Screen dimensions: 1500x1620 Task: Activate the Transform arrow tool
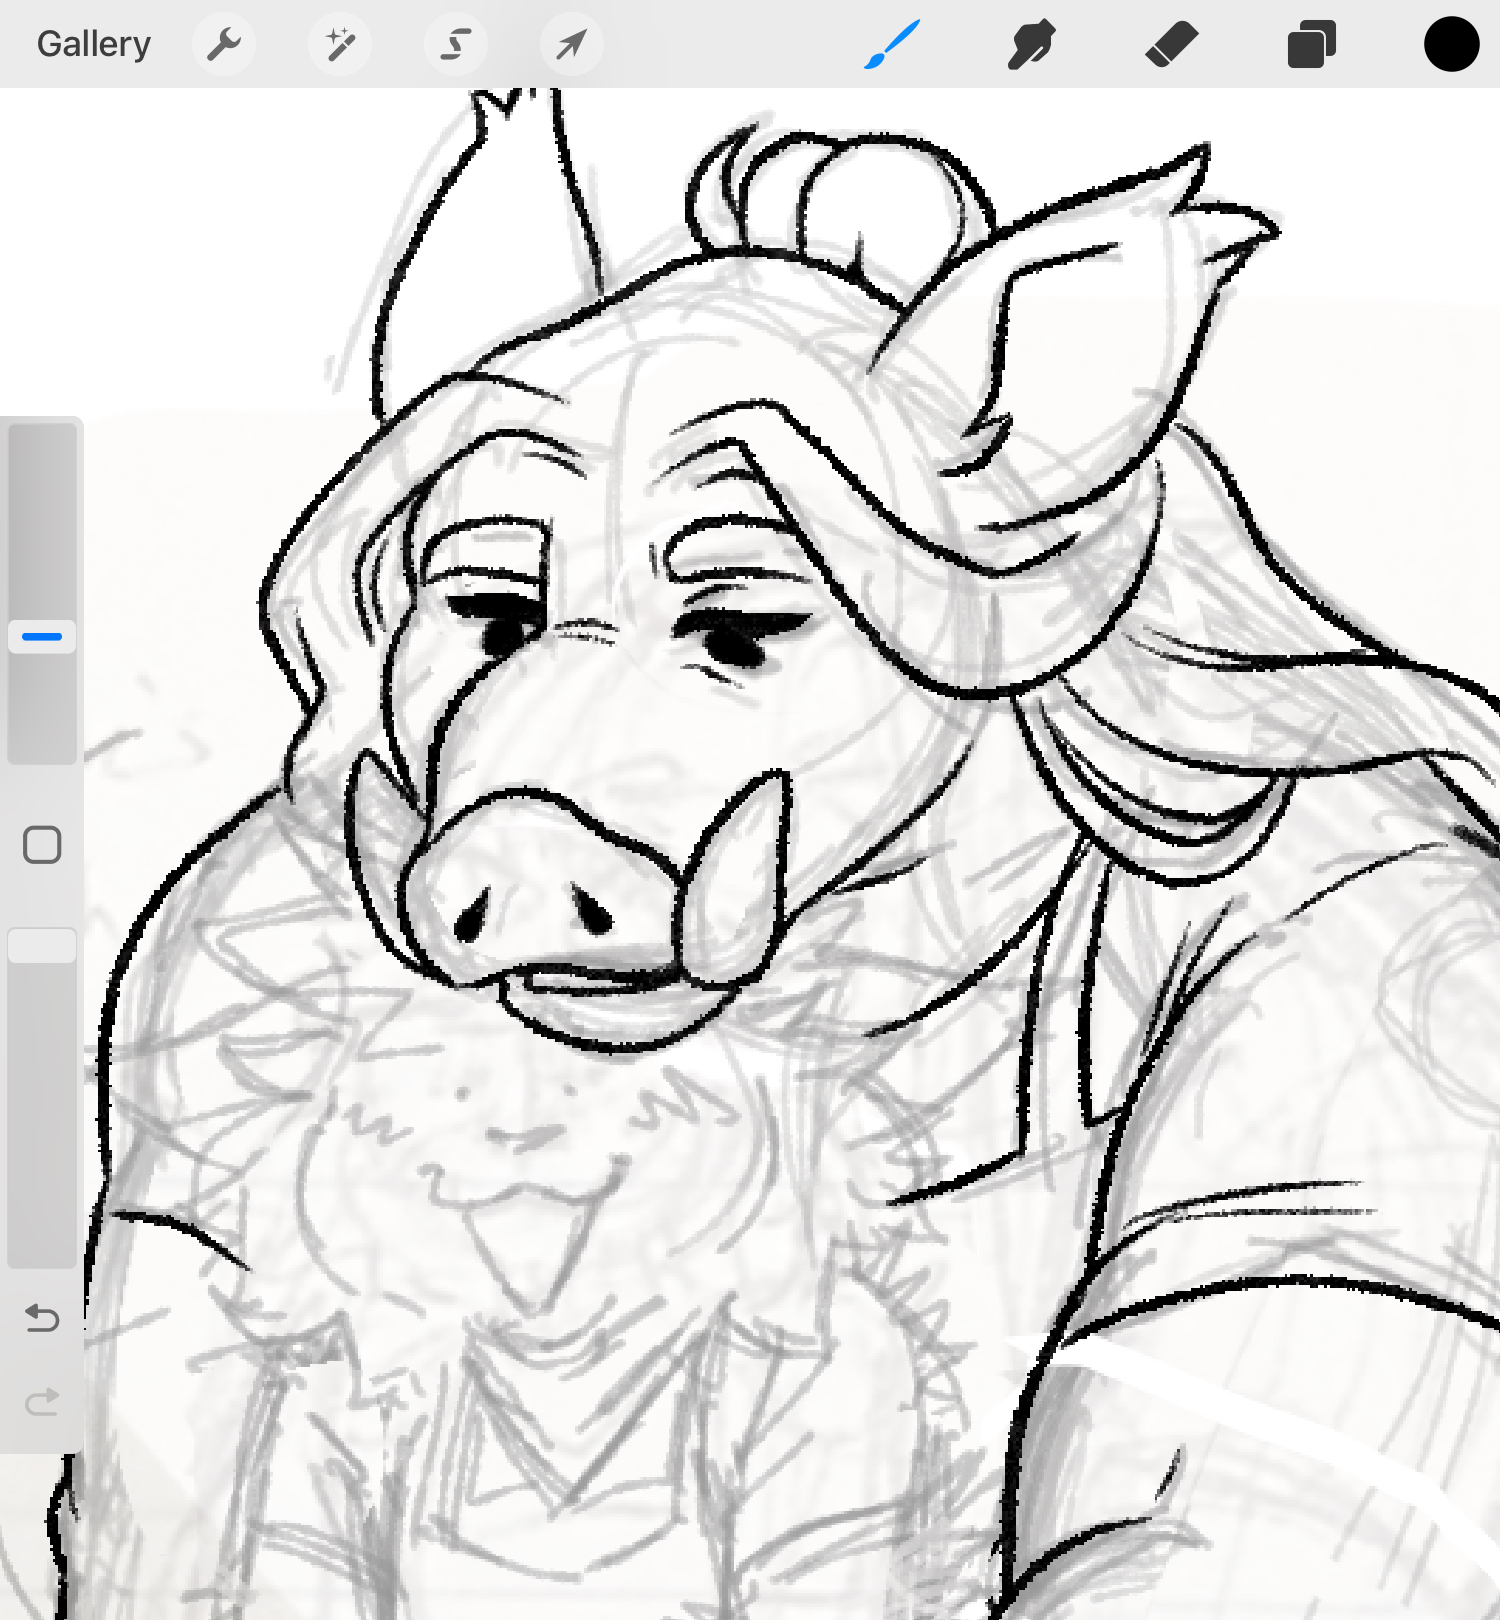(x=572, y=44)
